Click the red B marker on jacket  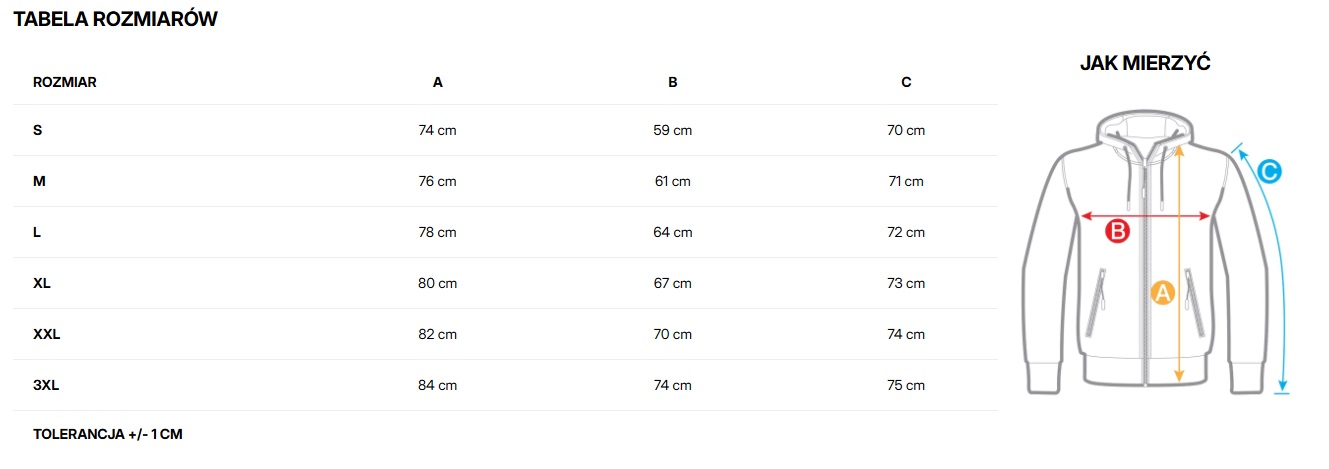[1117, 232]
